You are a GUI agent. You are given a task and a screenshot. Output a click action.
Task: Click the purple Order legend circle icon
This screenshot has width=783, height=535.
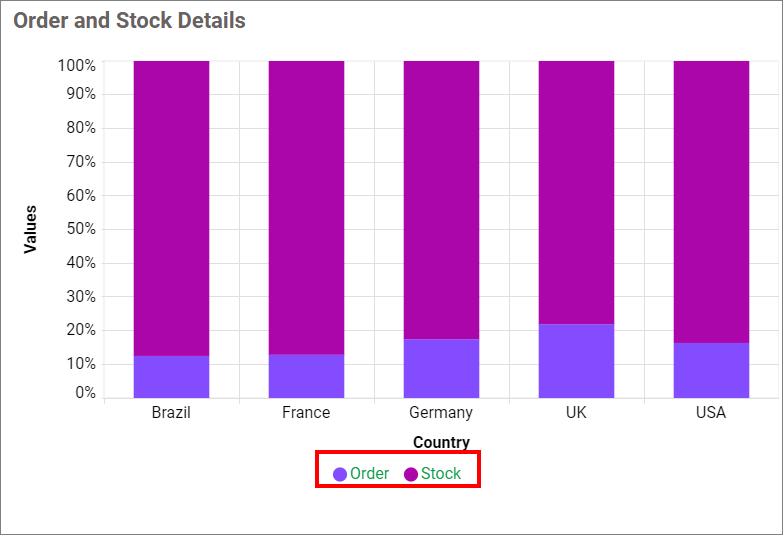[340, 474]
